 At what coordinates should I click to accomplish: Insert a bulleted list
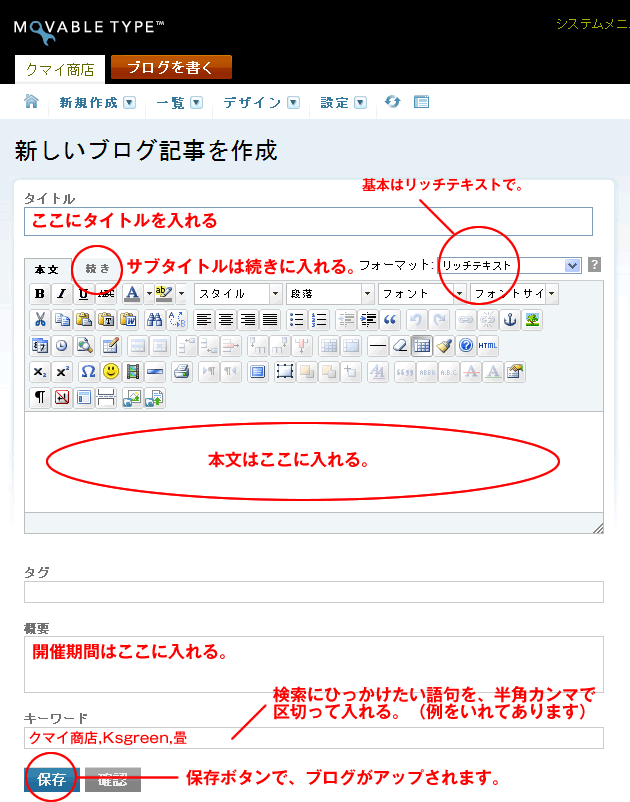(x=297, y=320)
